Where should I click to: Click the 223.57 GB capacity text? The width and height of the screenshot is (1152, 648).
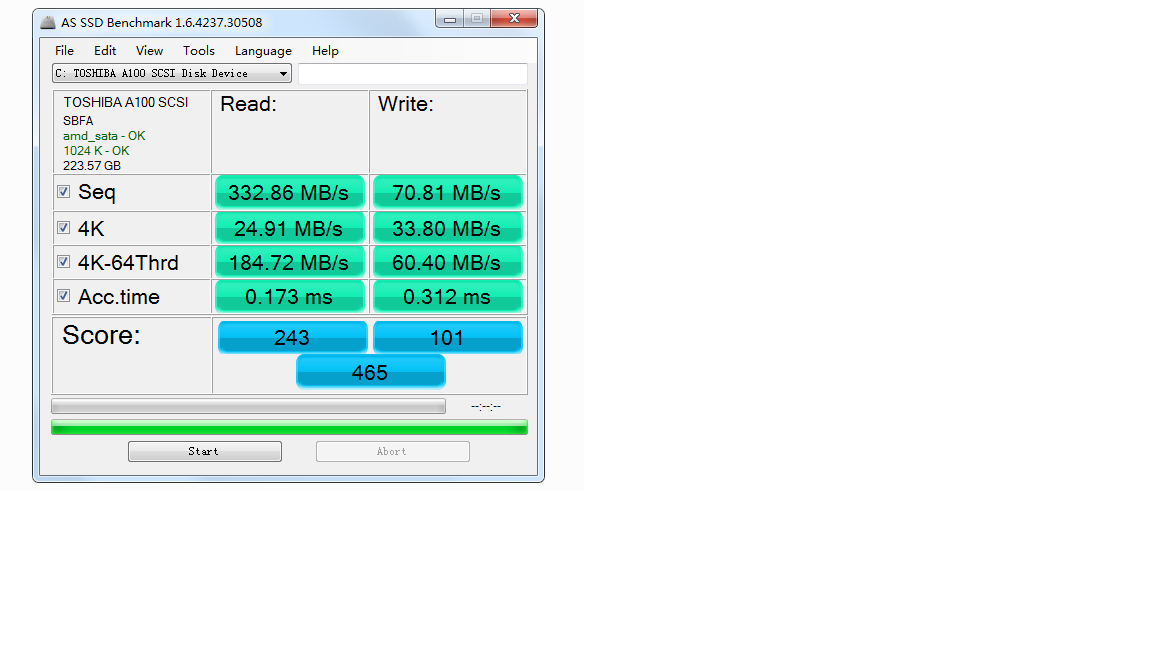92,166
